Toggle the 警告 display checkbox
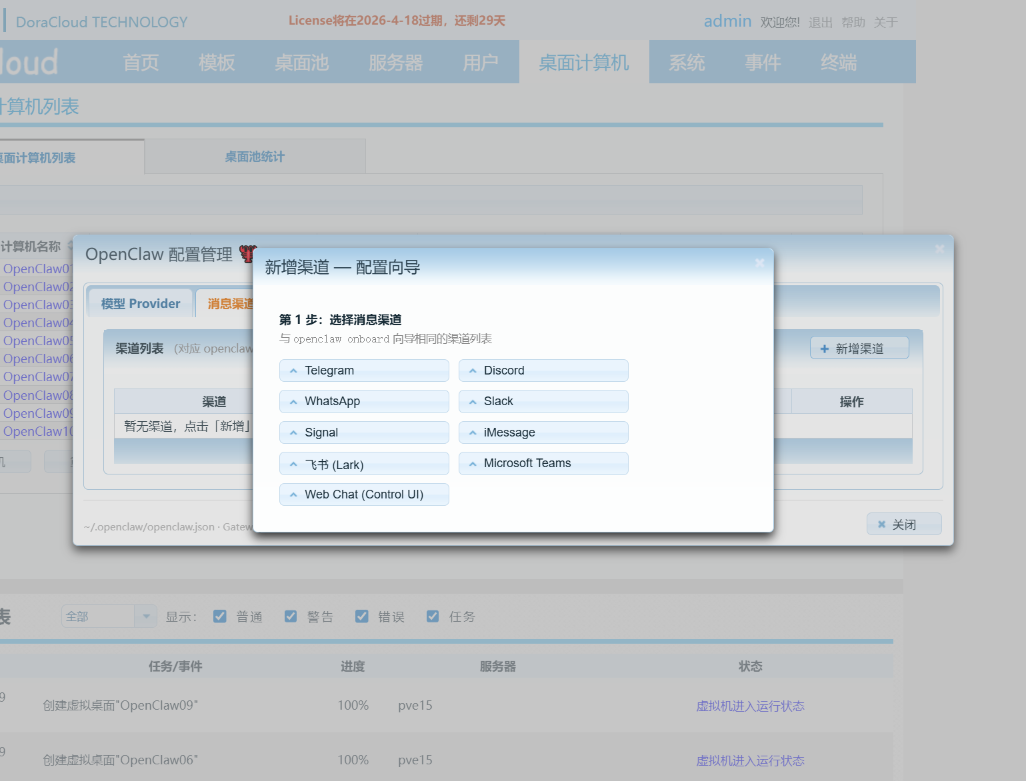The height and width of the screenshot is (781, 1026). (x=291, y=616)
